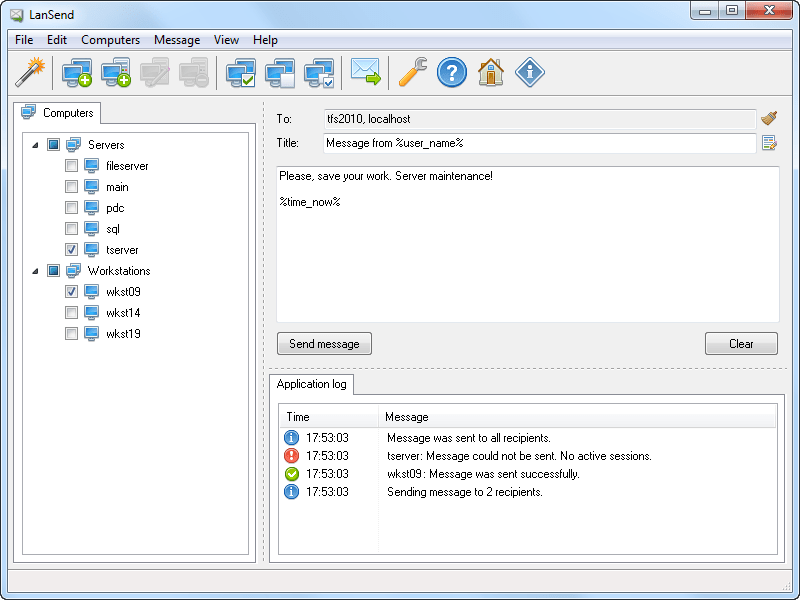This screenshot has width=800, height=600.
Task: Open the Message menu
Action: pyautogui.click(x=177, y=40)
